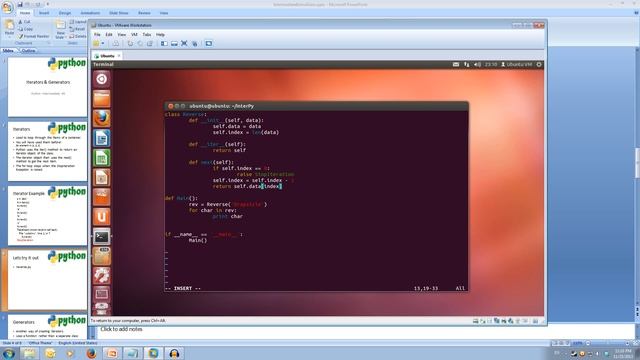Open VMware snapshot manager toolbar icon

click(x=150, y=43)
